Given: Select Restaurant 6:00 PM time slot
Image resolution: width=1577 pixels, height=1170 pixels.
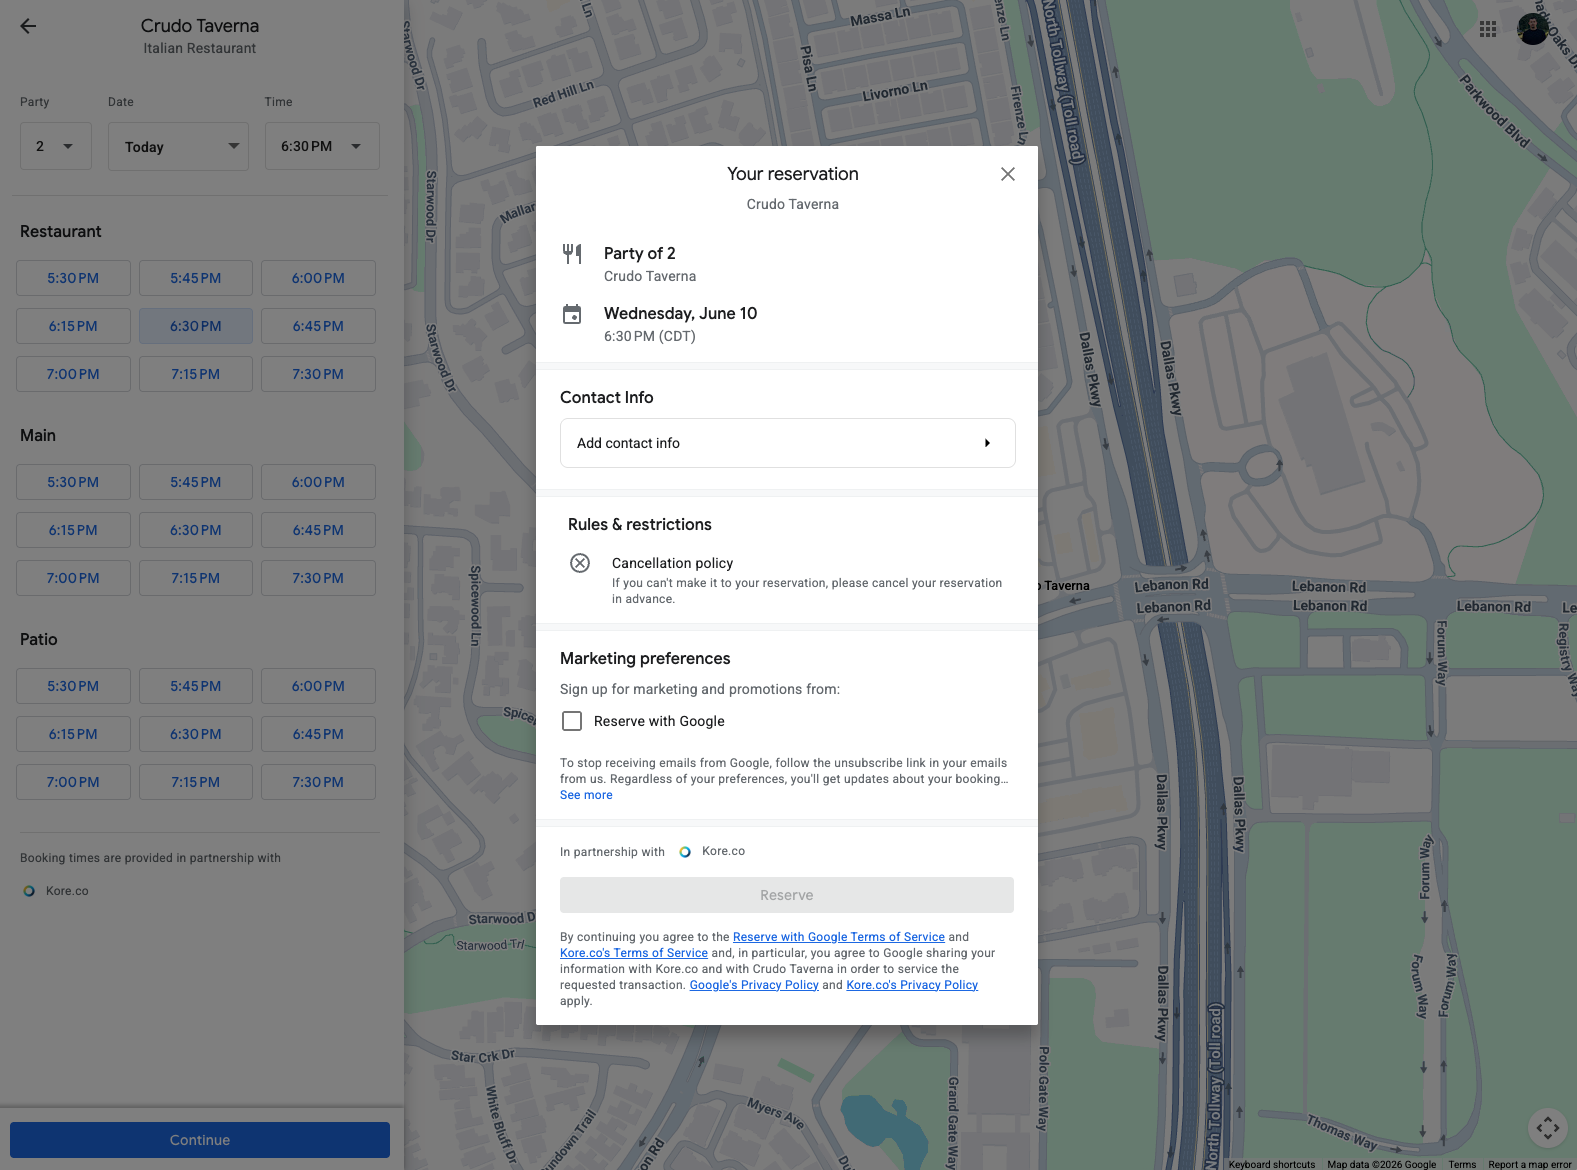Looking at the screenshot, I should pyautogui.click(x=318, y=278).
